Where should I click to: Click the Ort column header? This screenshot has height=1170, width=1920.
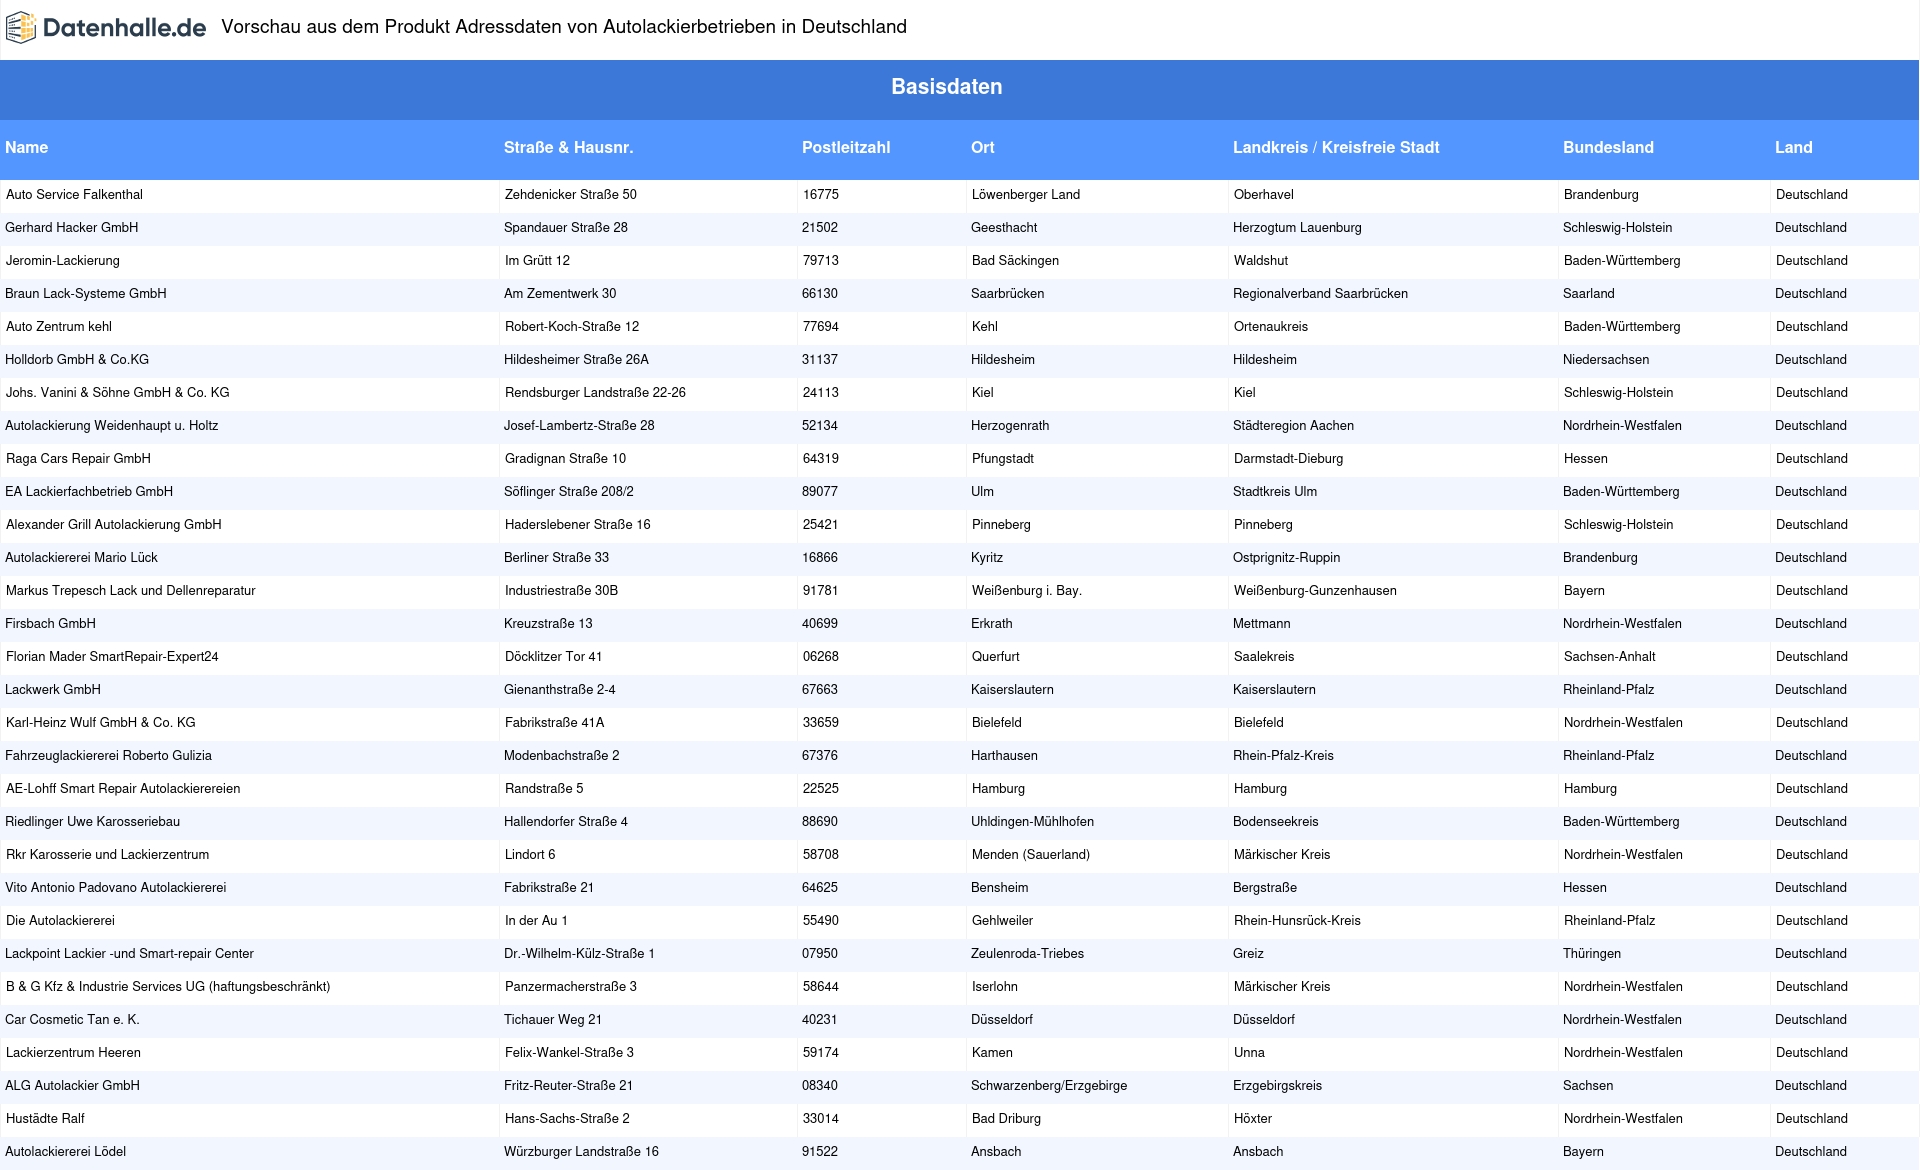click(983, 147)
